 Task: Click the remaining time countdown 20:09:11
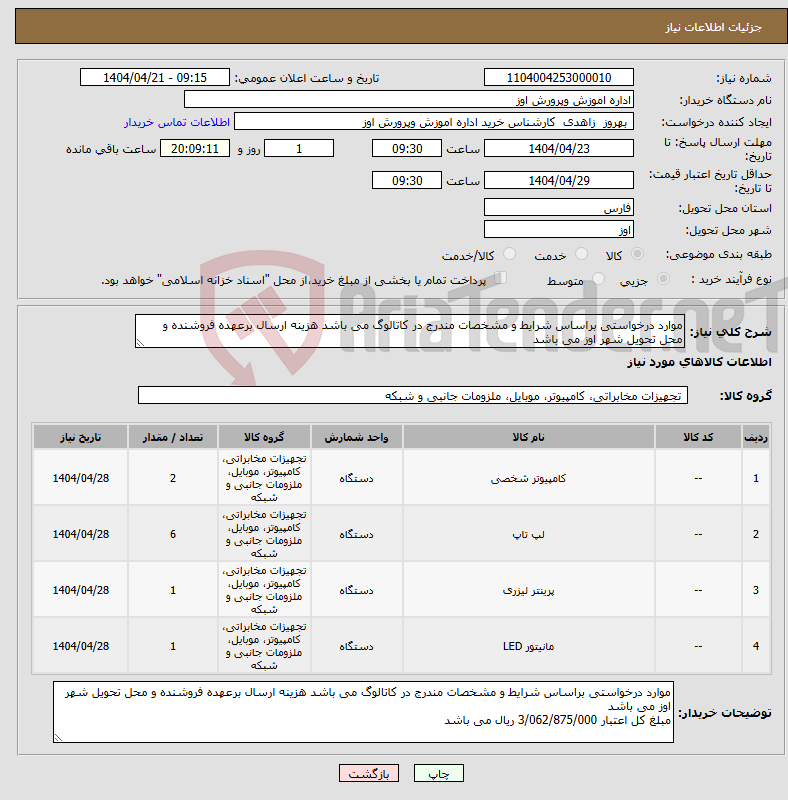[195, 148]
